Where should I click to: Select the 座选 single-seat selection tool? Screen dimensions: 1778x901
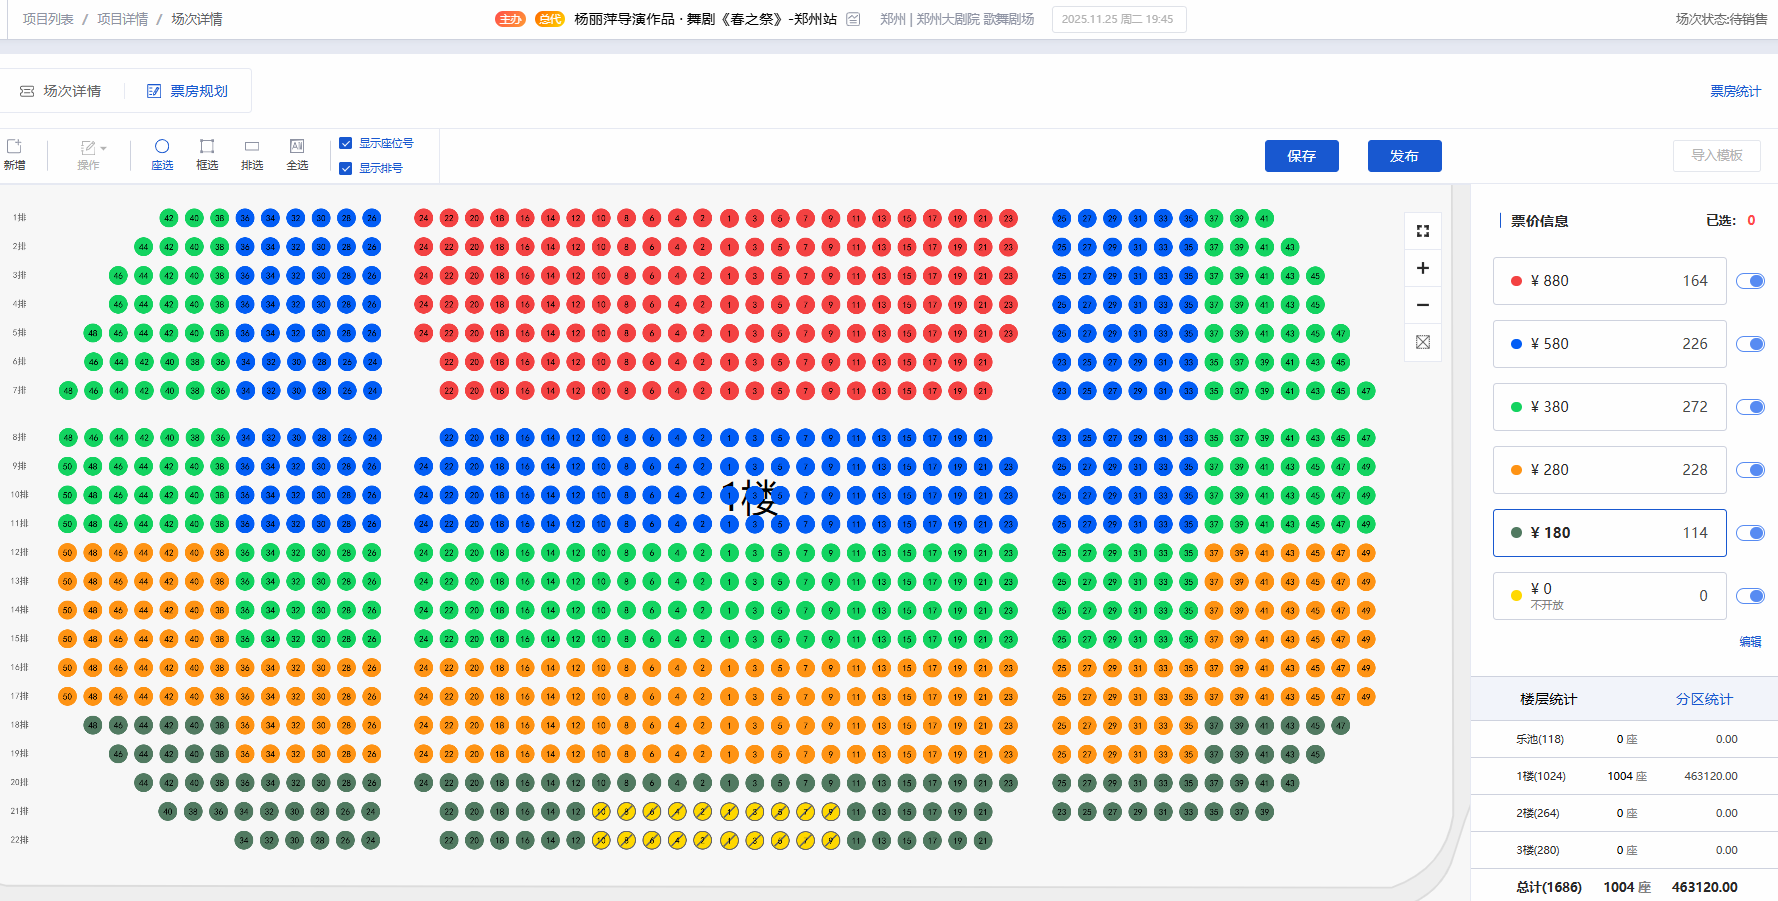[162, 154]
